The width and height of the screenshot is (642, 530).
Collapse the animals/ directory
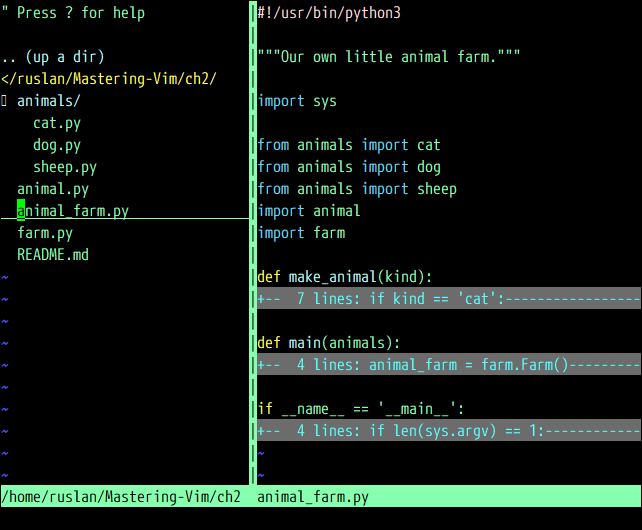point(48,101)
